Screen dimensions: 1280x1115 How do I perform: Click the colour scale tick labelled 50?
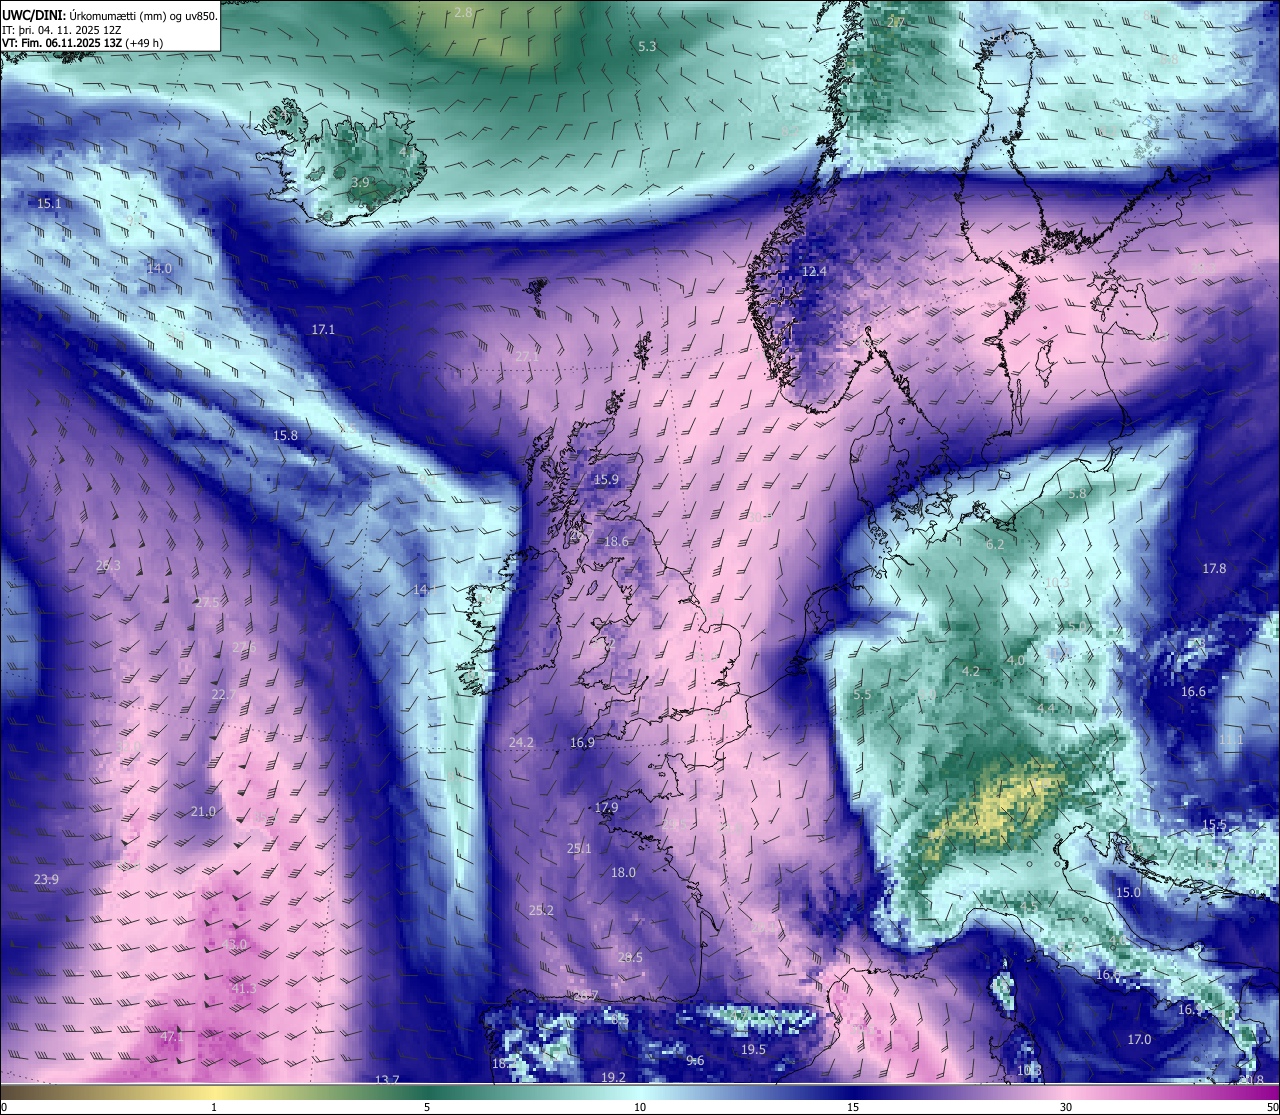point(1272,1107)
